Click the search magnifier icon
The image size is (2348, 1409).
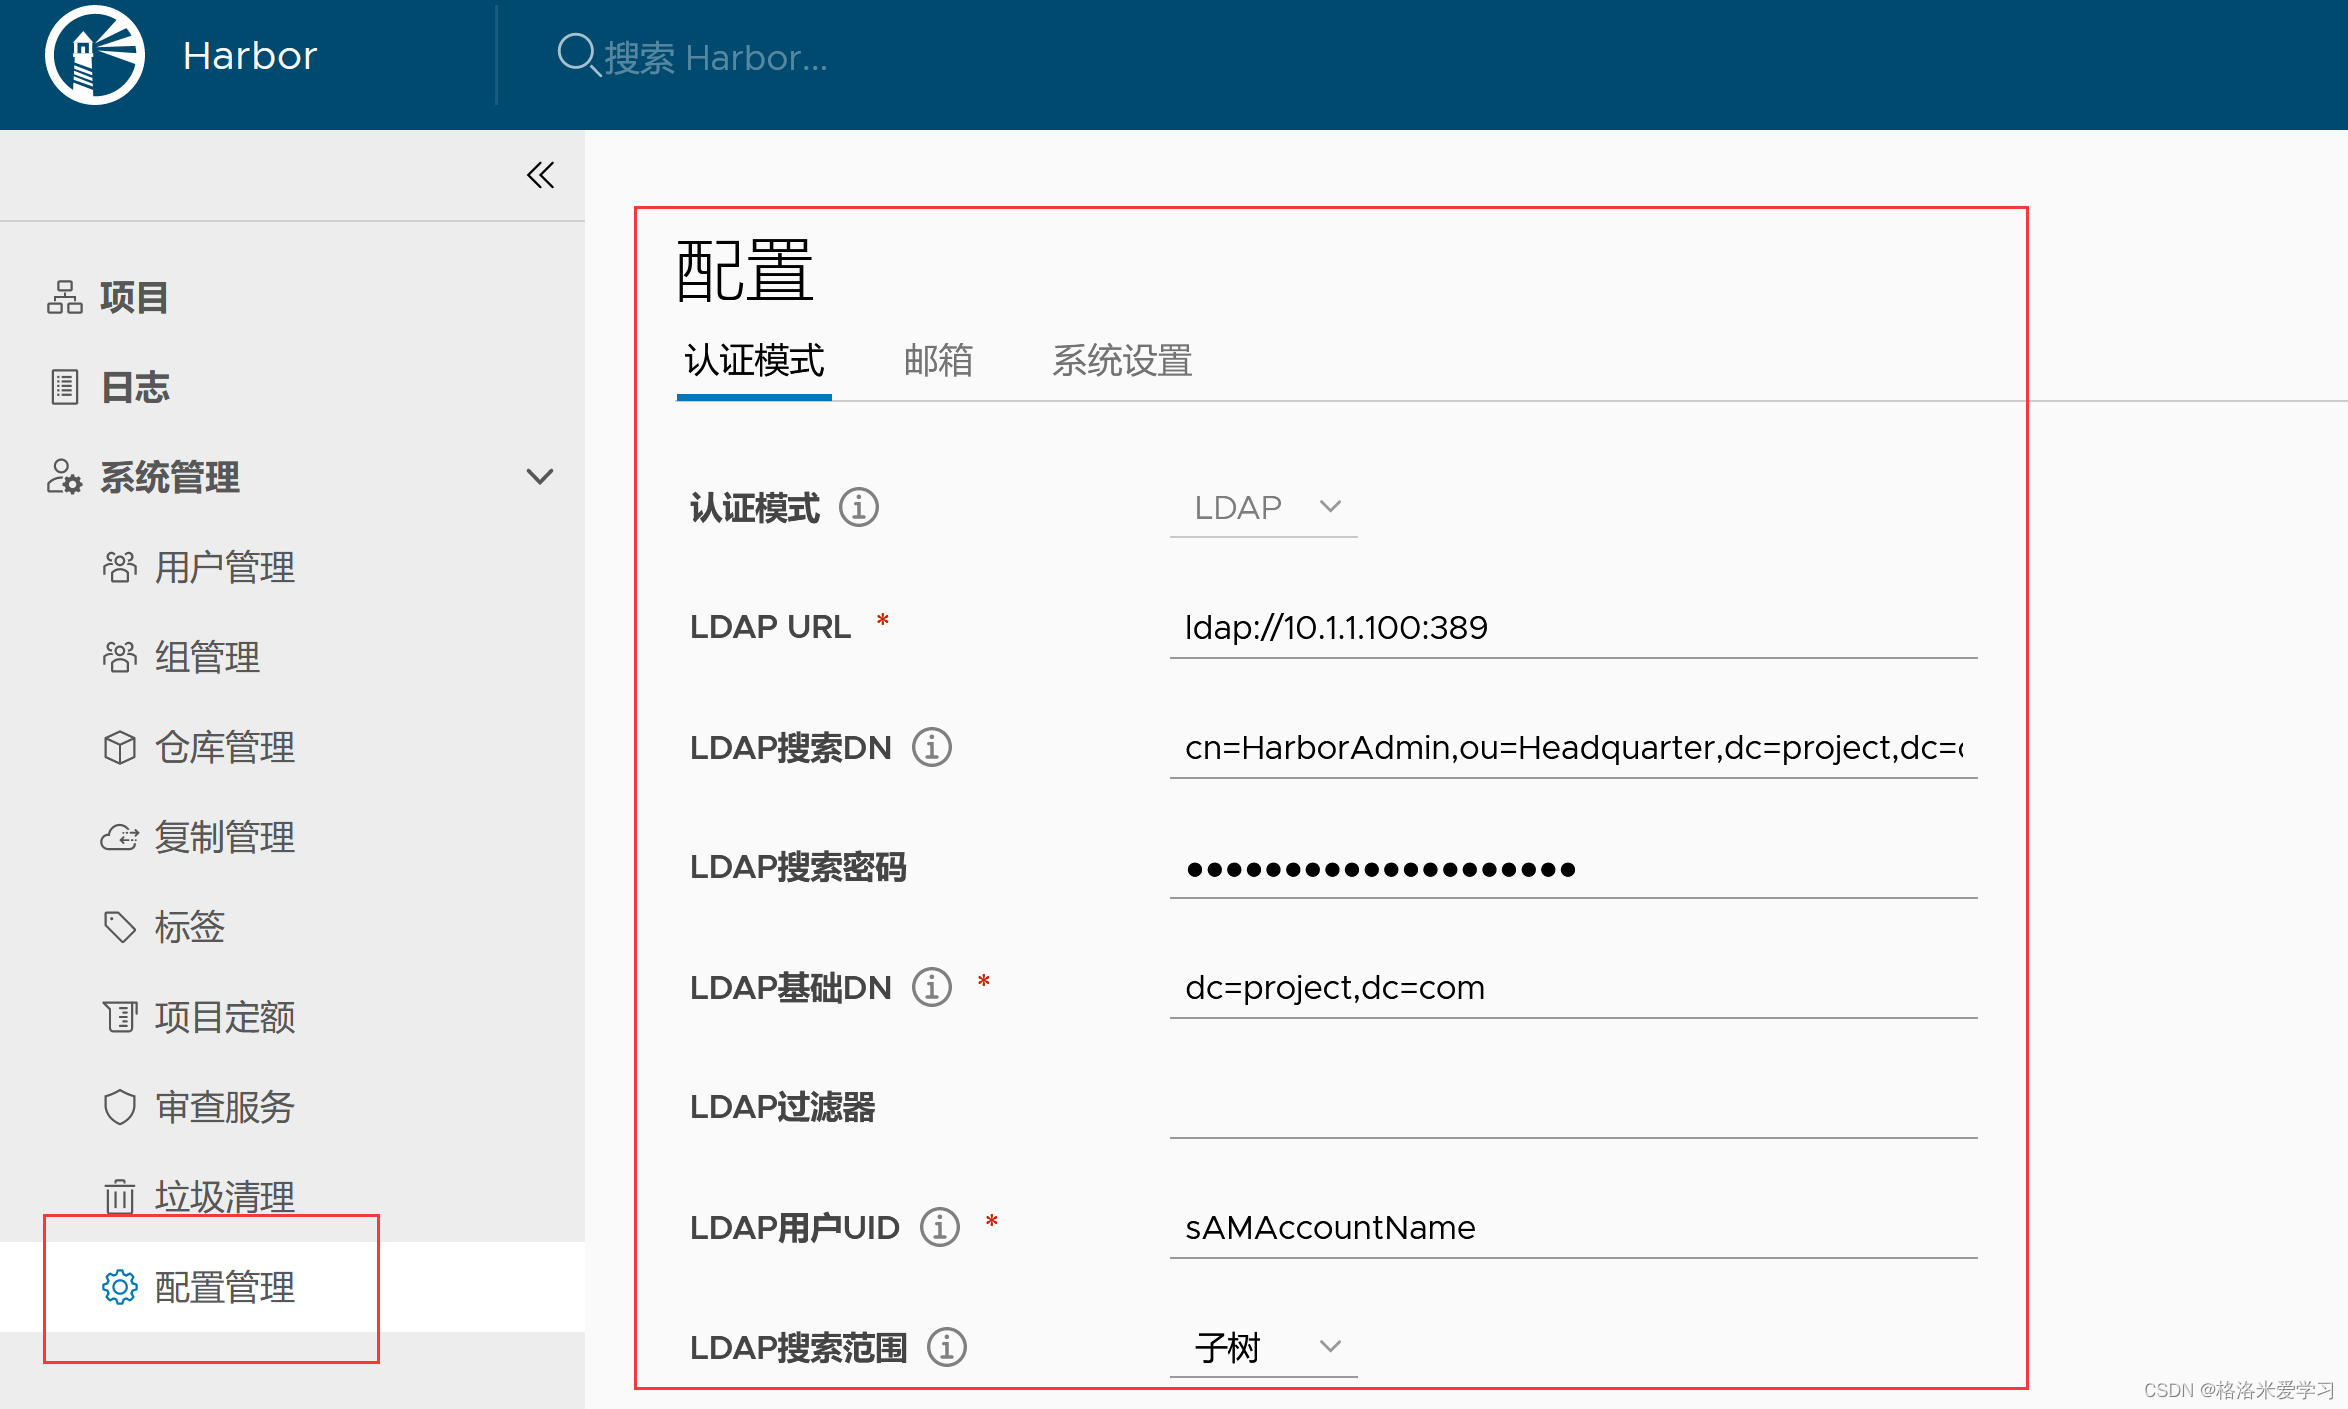point(578,55)
